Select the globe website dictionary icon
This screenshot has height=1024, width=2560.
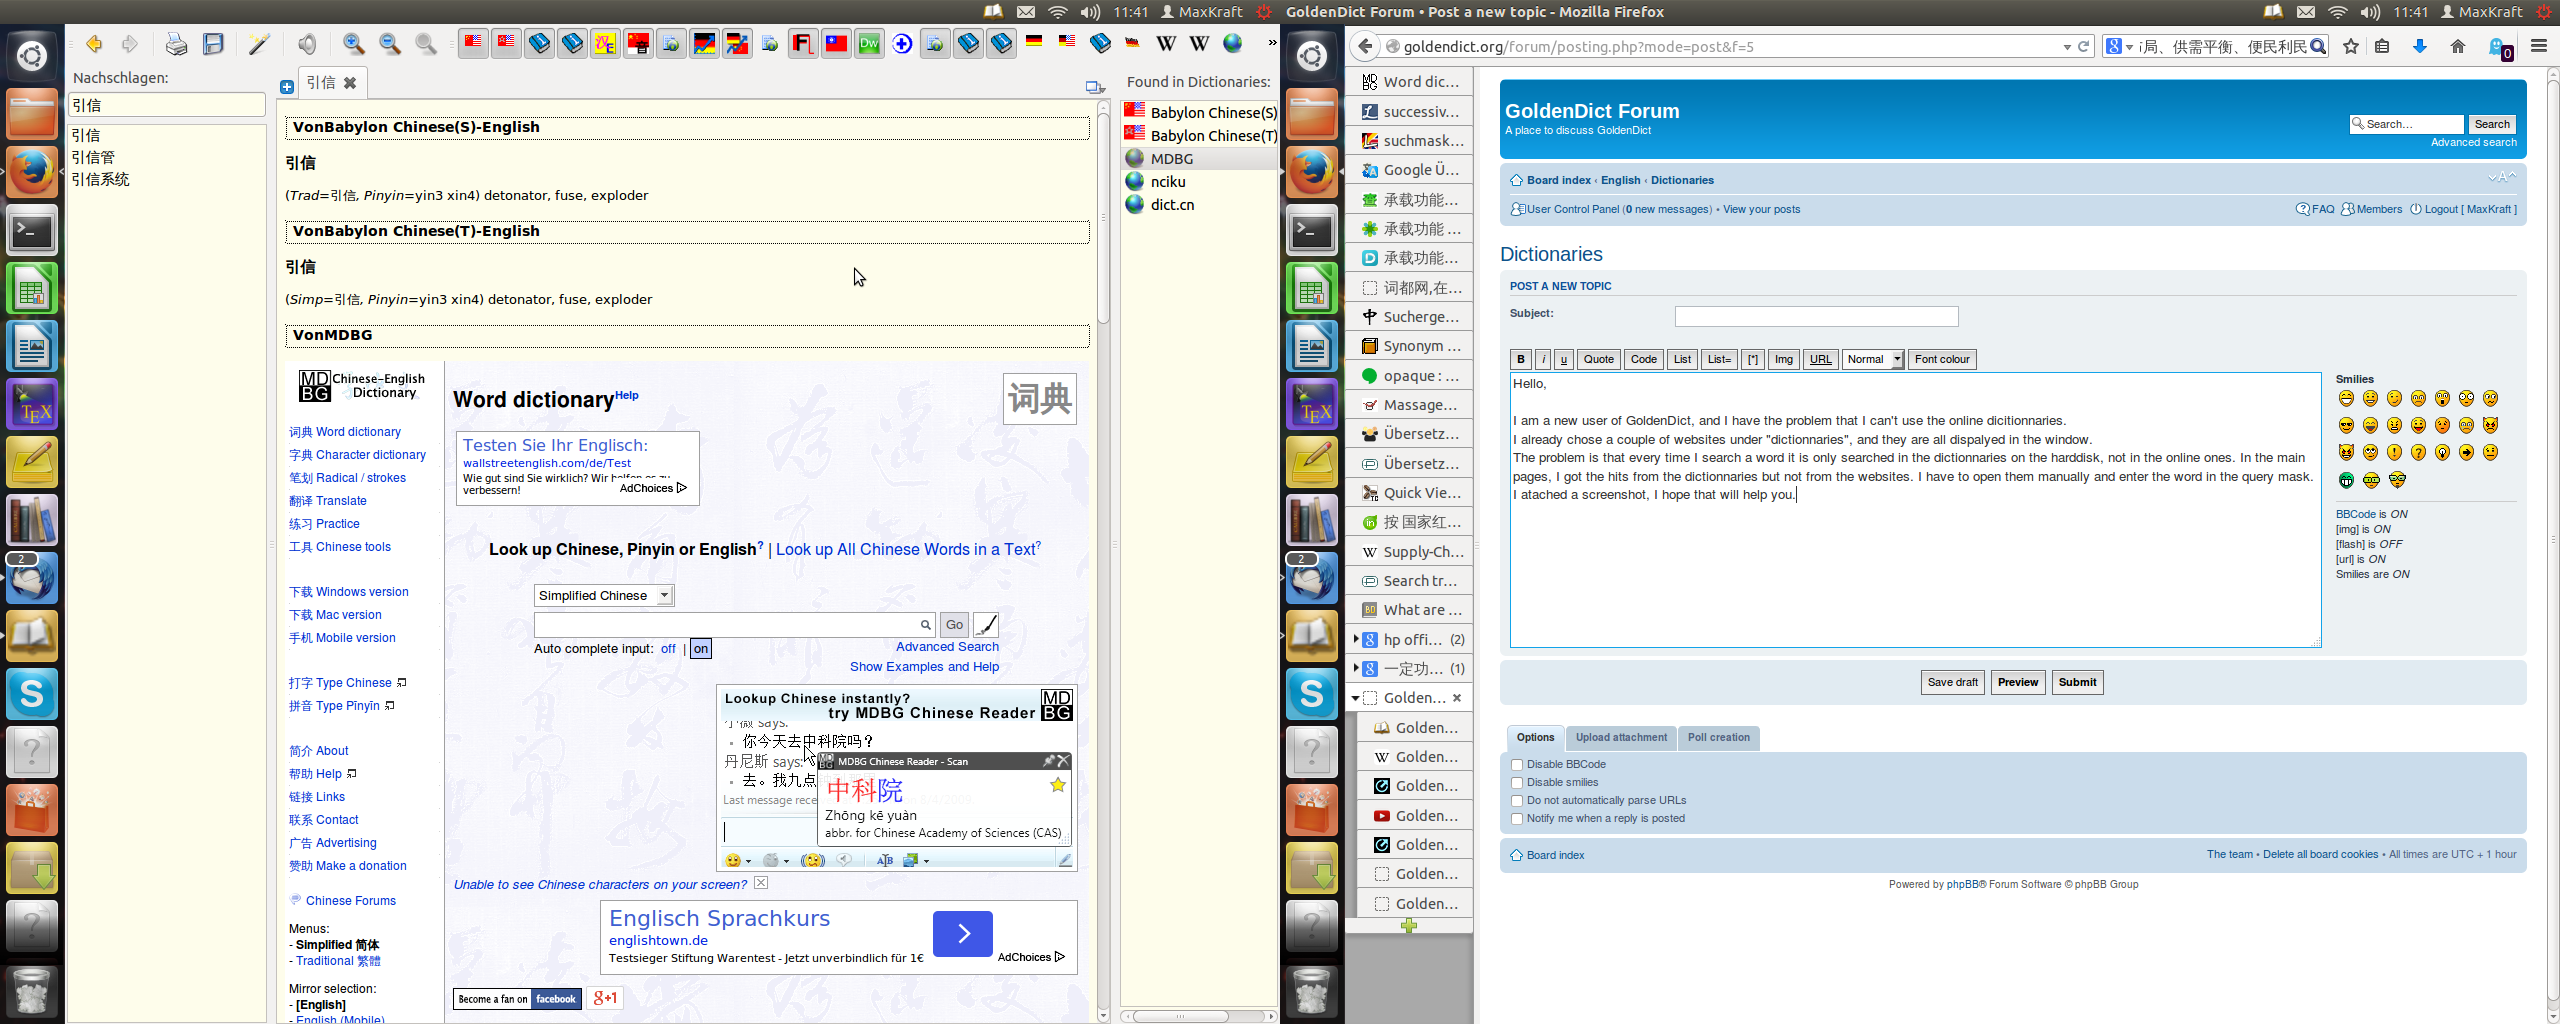pos(1233,44)
